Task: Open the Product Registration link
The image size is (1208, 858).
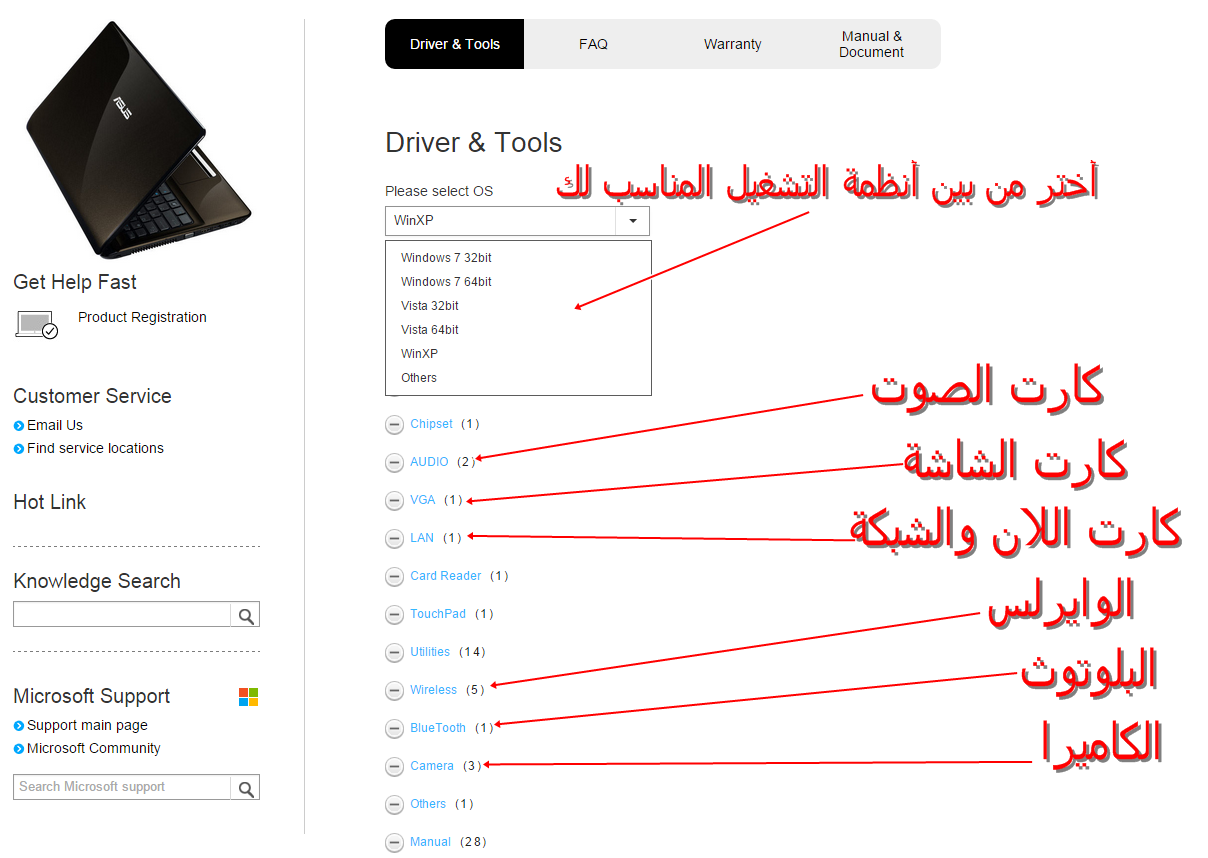Action: click(142, 317)
